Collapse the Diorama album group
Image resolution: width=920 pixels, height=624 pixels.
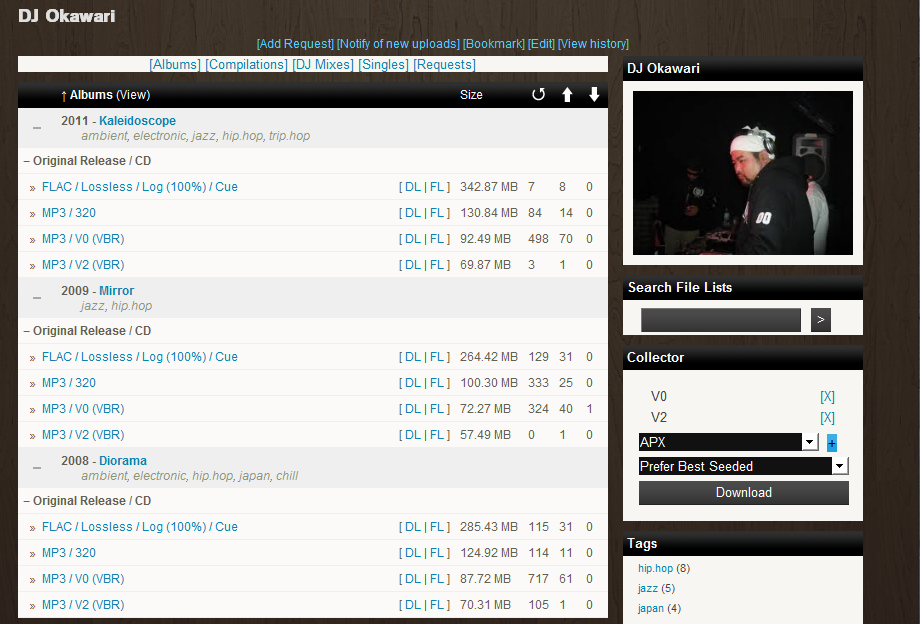click(x=37, y=468)
